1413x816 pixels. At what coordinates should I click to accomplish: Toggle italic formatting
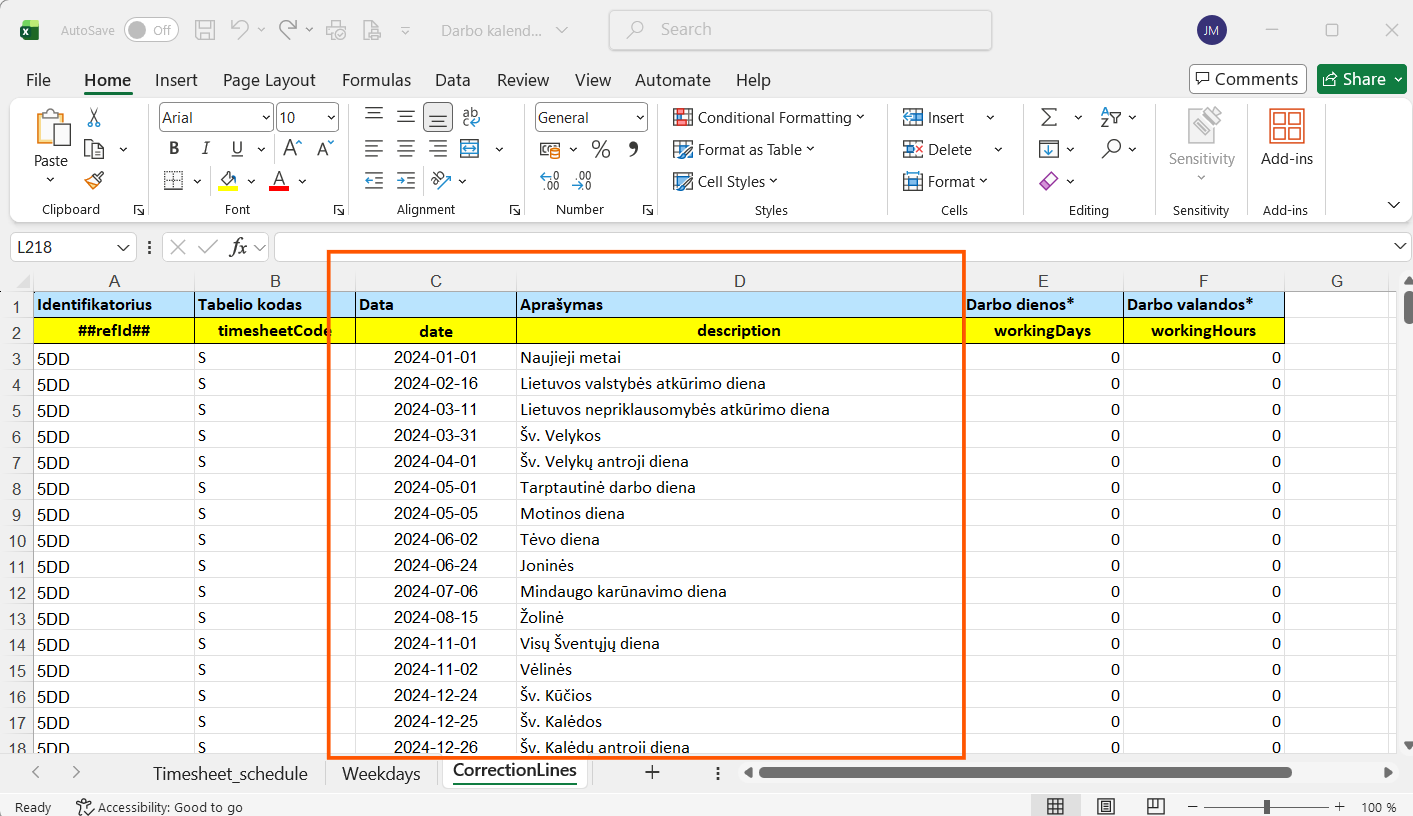(206, 149)
